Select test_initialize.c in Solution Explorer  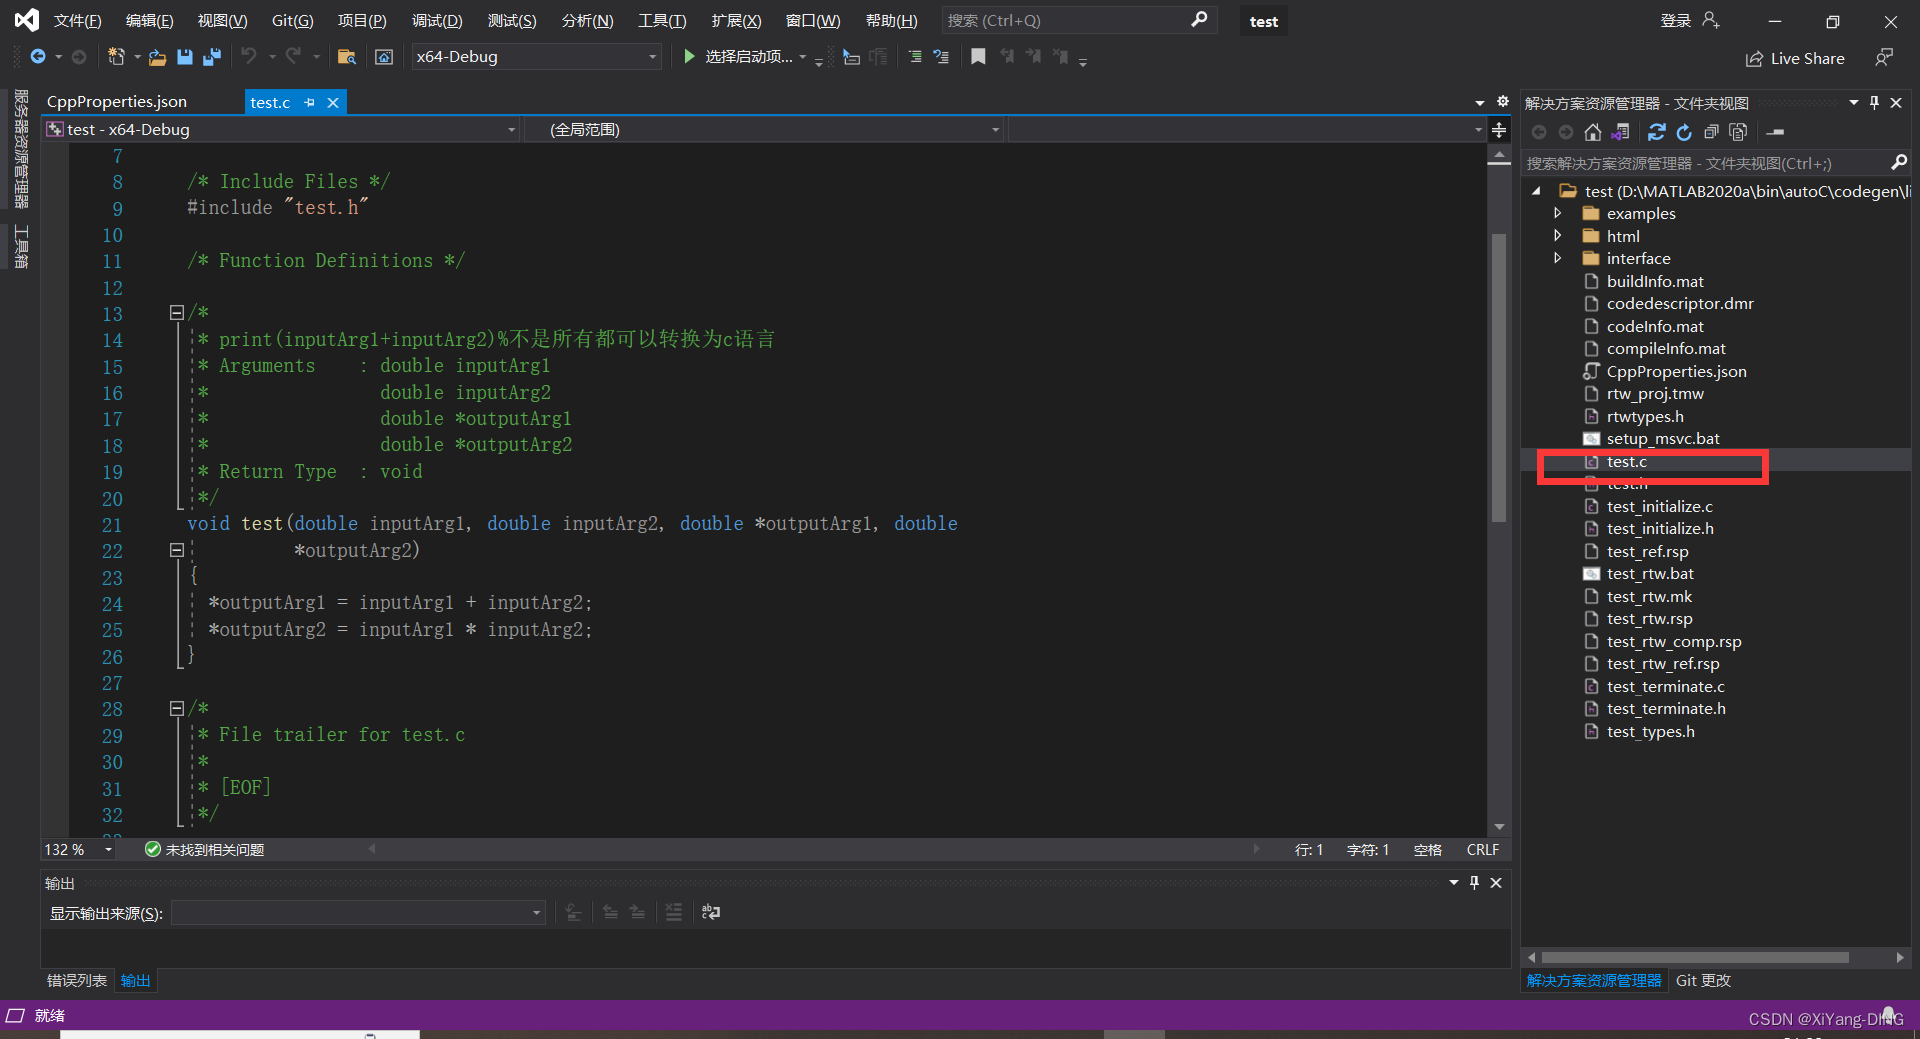(x=1661, y=506)
